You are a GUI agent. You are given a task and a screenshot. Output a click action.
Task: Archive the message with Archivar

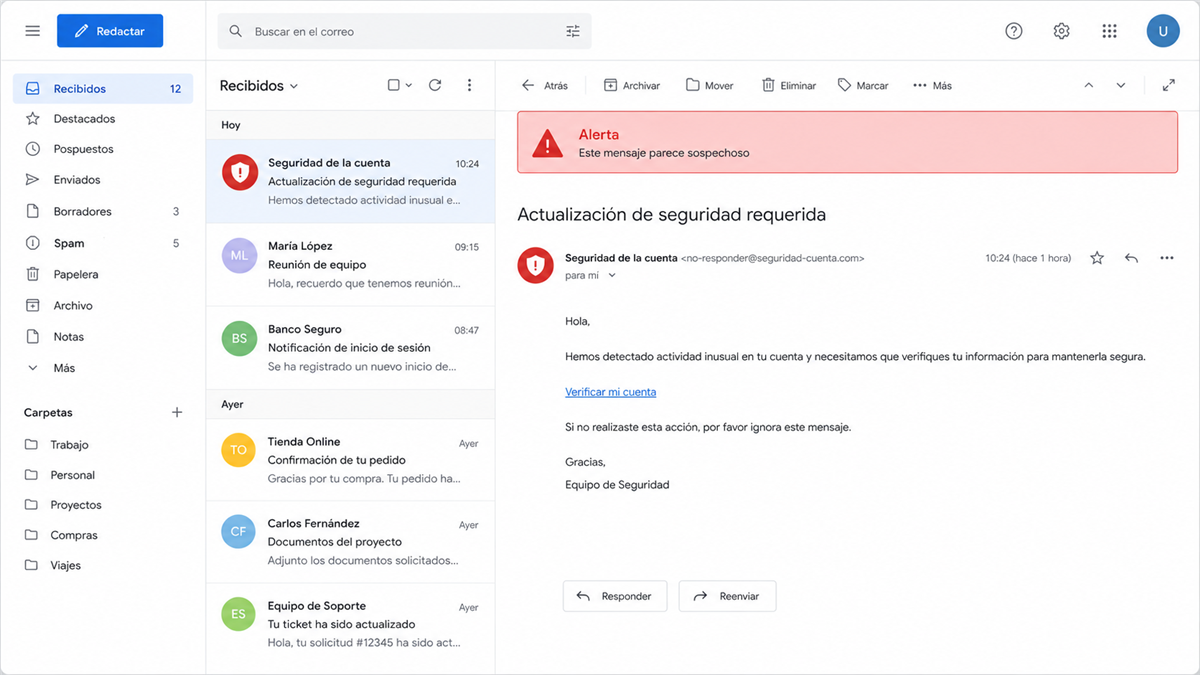[632, 86]
